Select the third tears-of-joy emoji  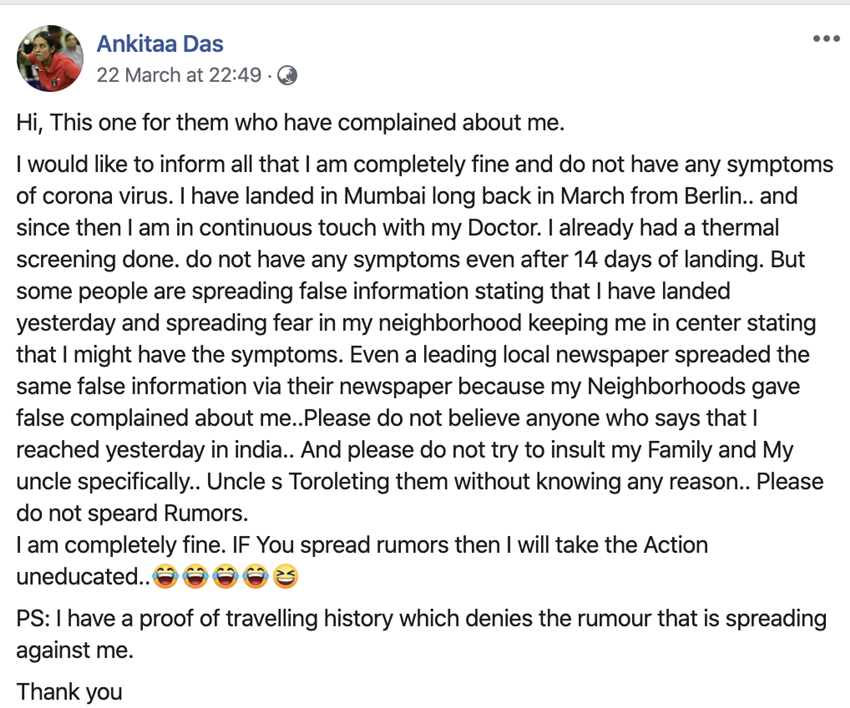coord(227,577)
